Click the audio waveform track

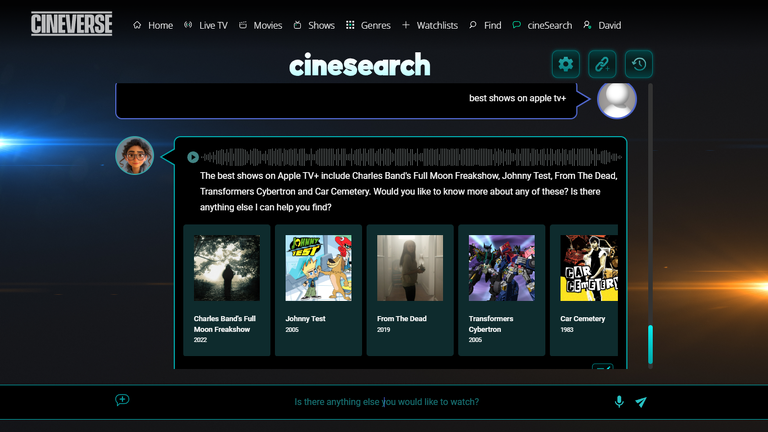[411, 157]
